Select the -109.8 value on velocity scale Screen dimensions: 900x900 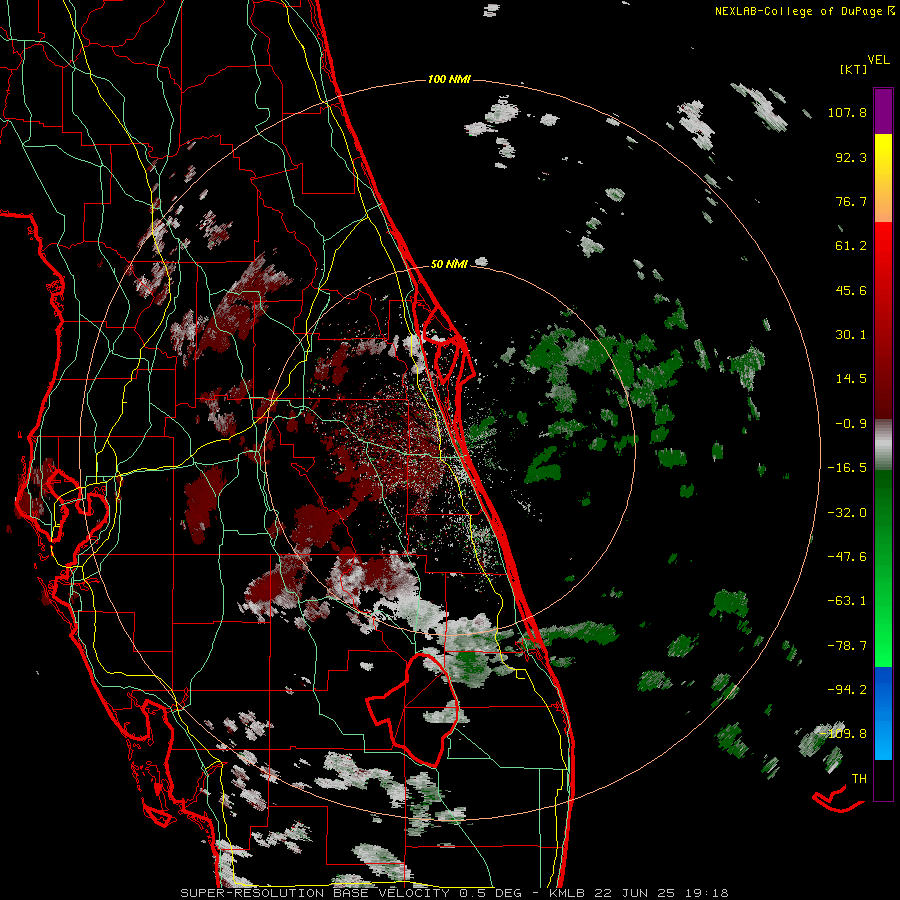pyautogui.click(x=844, y=734)
